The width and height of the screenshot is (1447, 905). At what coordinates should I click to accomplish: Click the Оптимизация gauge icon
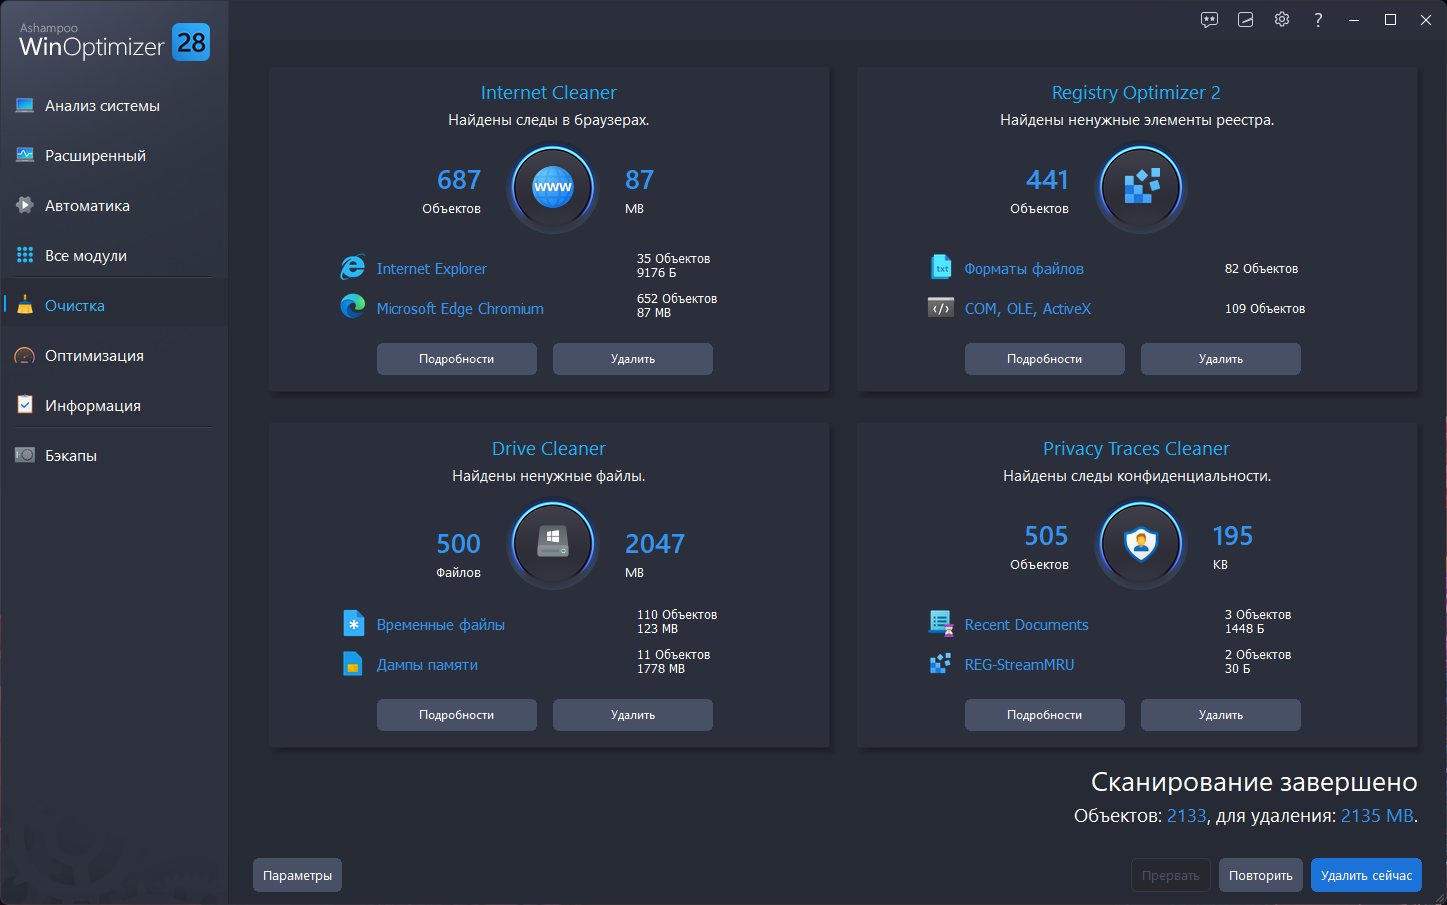[x=25, y=355]
